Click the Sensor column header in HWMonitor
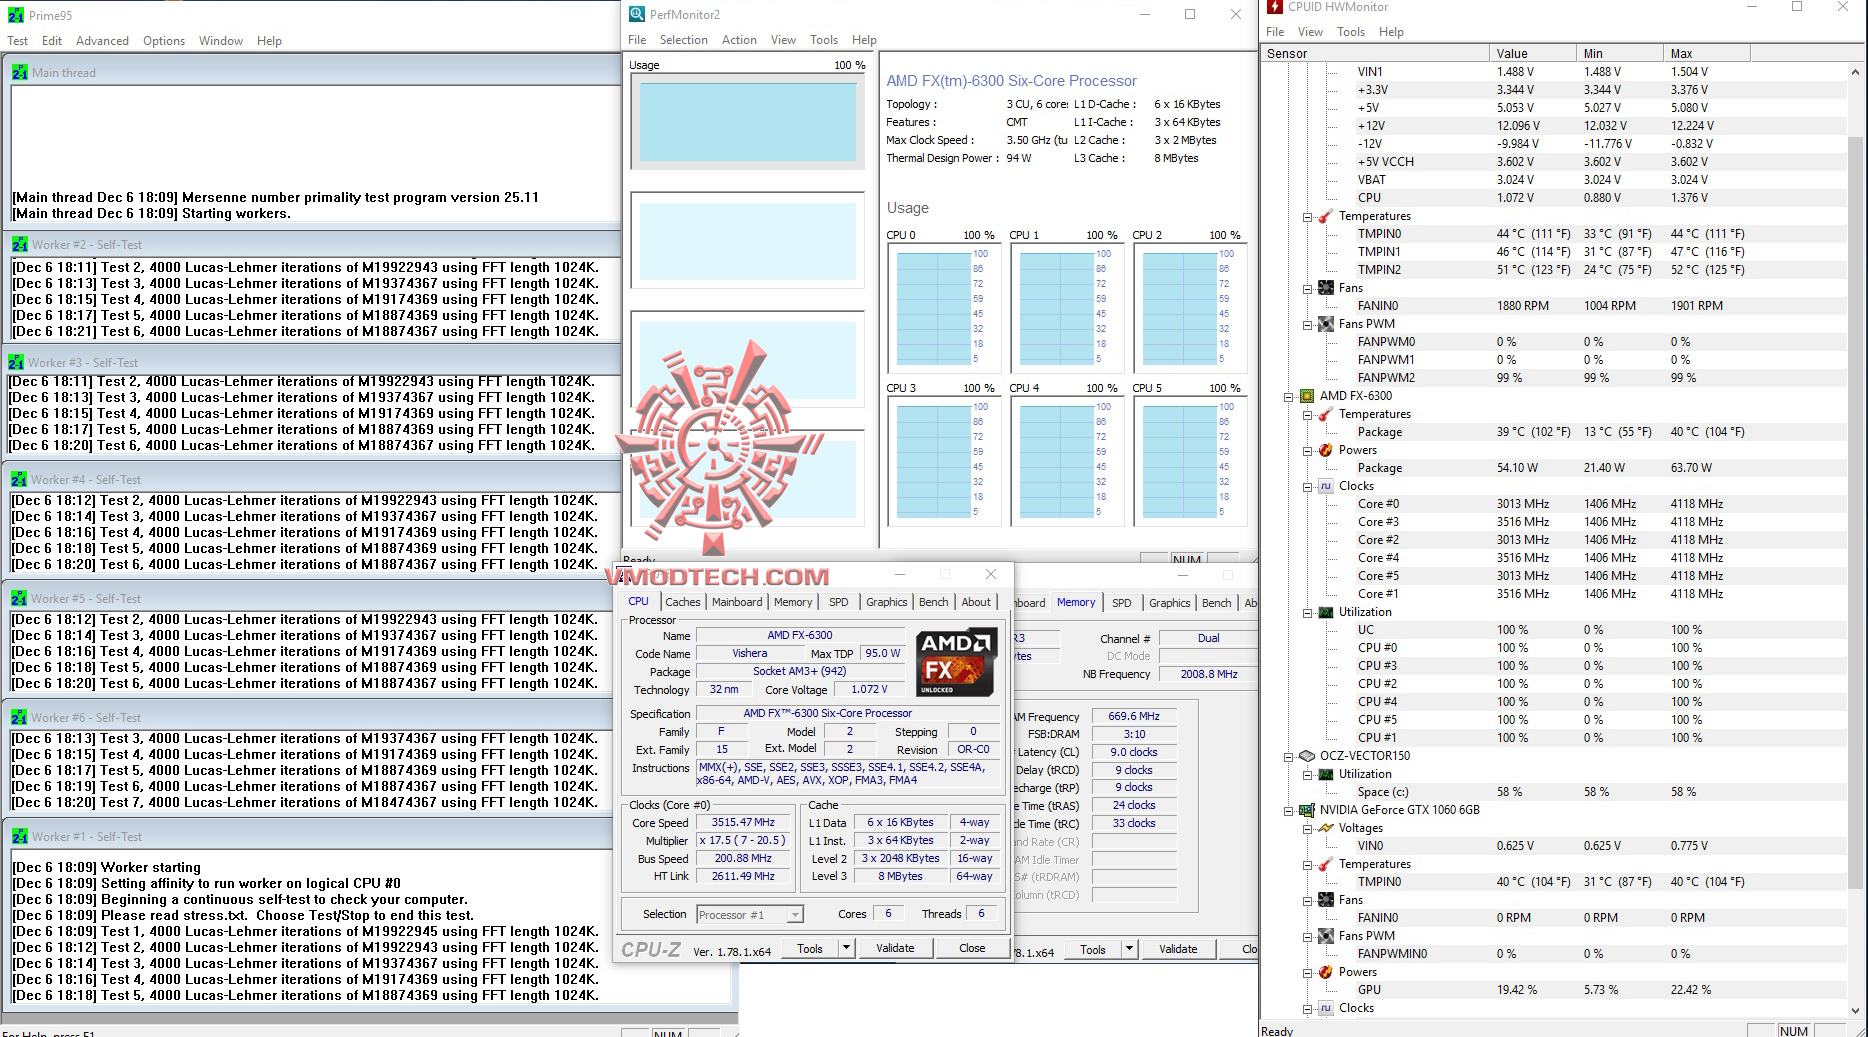This screenshot has height=1037, width=1868. (x=1375, y=54)
